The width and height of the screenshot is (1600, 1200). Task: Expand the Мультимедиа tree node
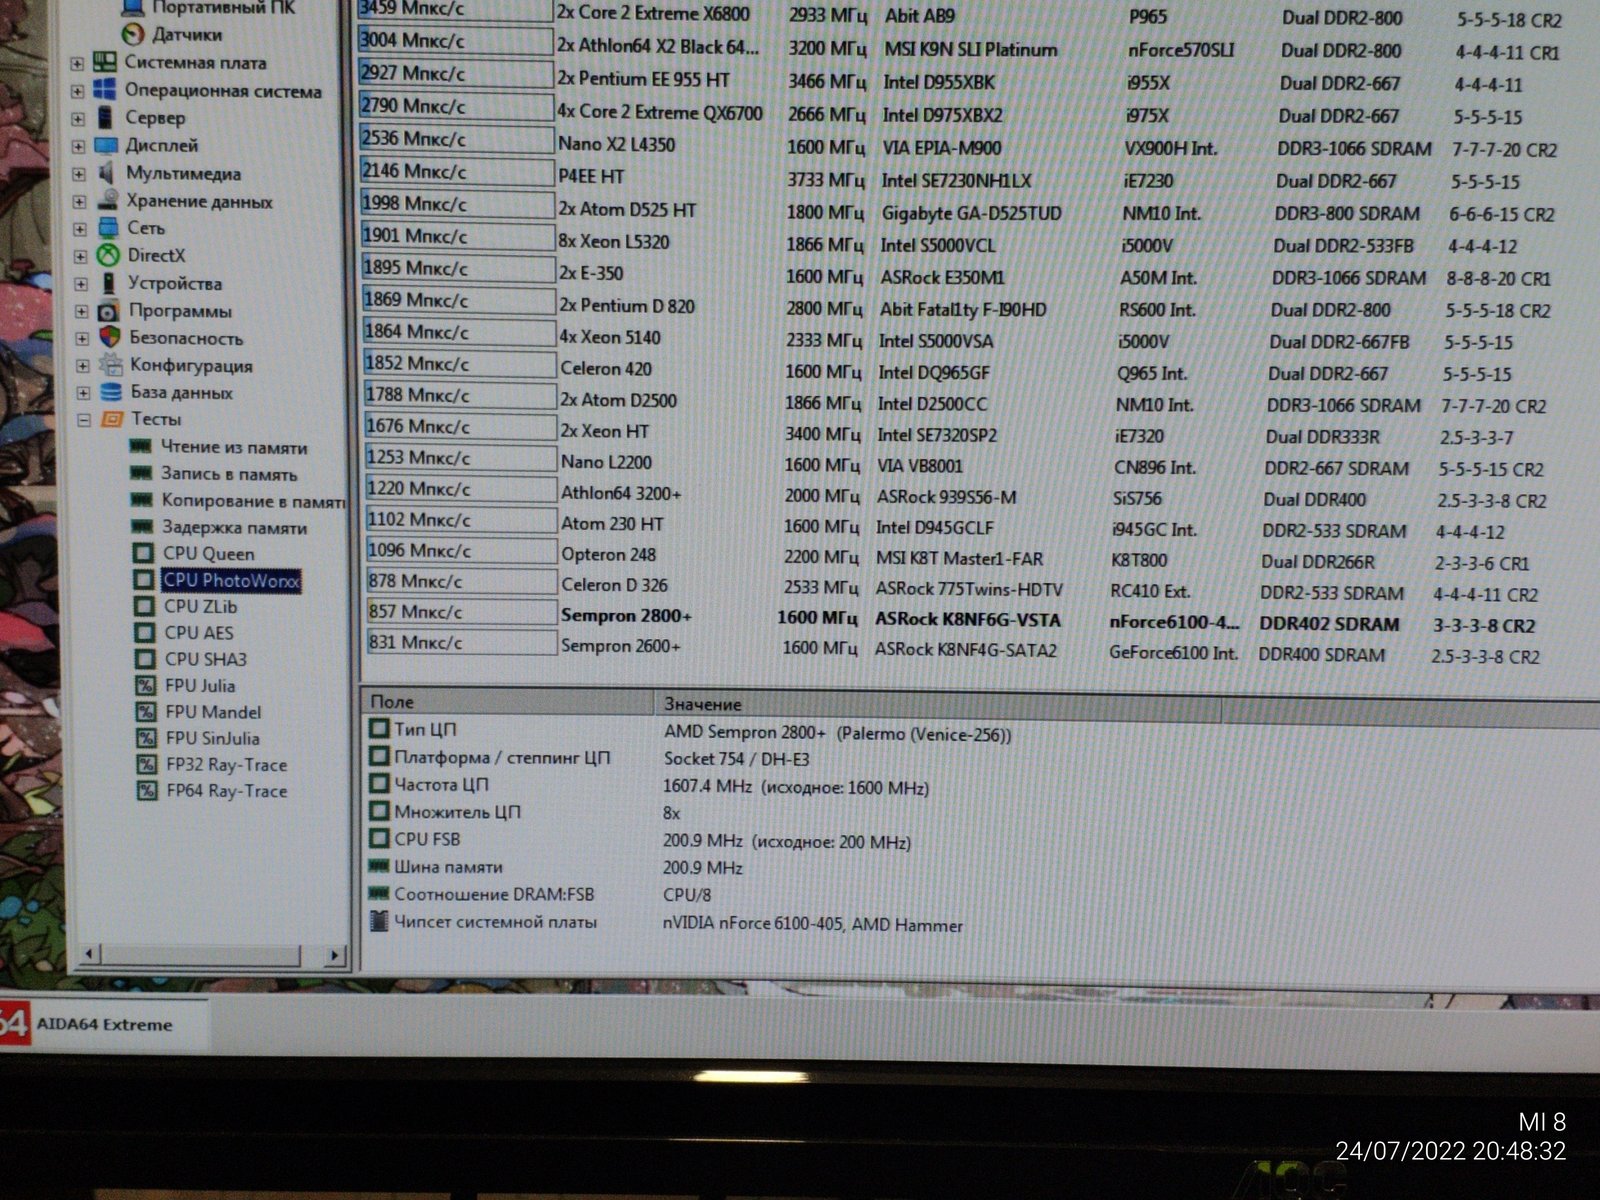(x=79, y=174)
